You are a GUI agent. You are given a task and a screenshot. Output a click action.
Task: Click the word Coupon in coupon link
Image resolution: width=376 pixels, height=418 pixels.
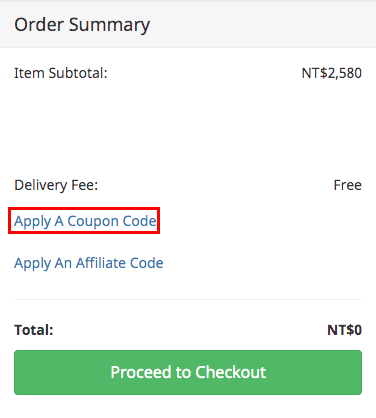point(93,222)
